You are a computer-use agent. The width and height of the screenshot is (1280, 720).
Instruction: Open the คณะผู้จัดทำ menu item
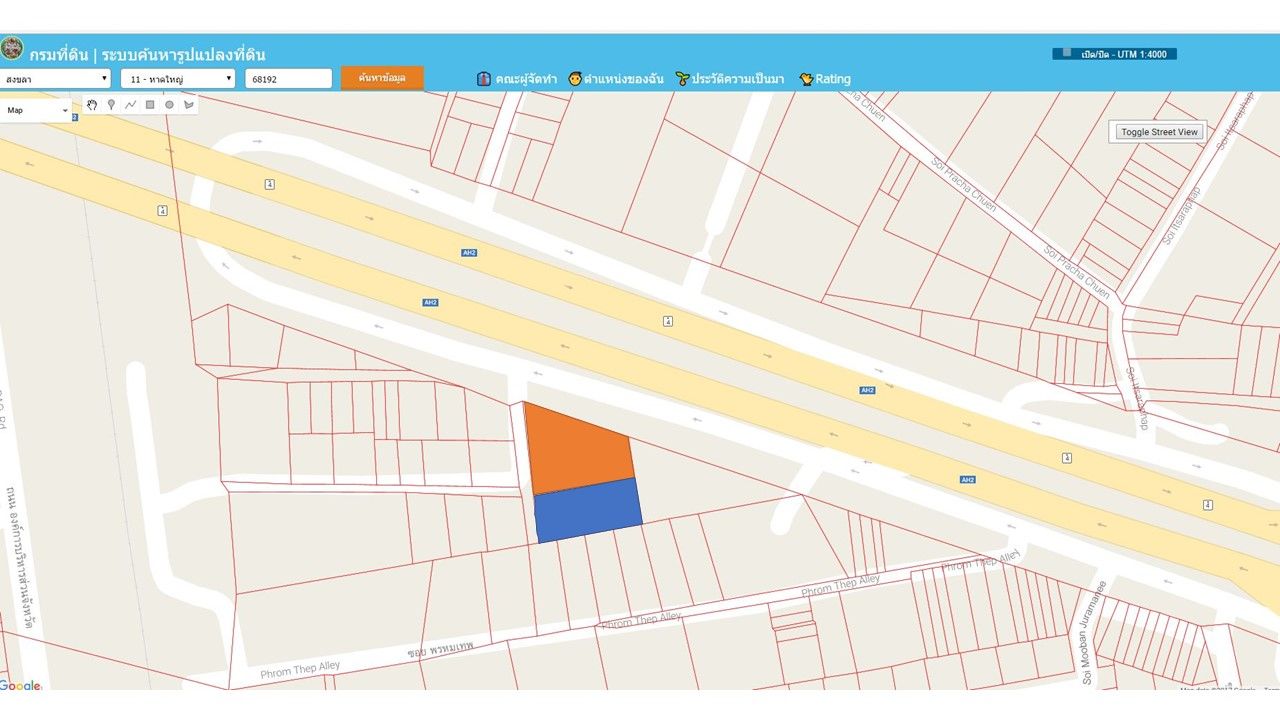coord(517,79)
